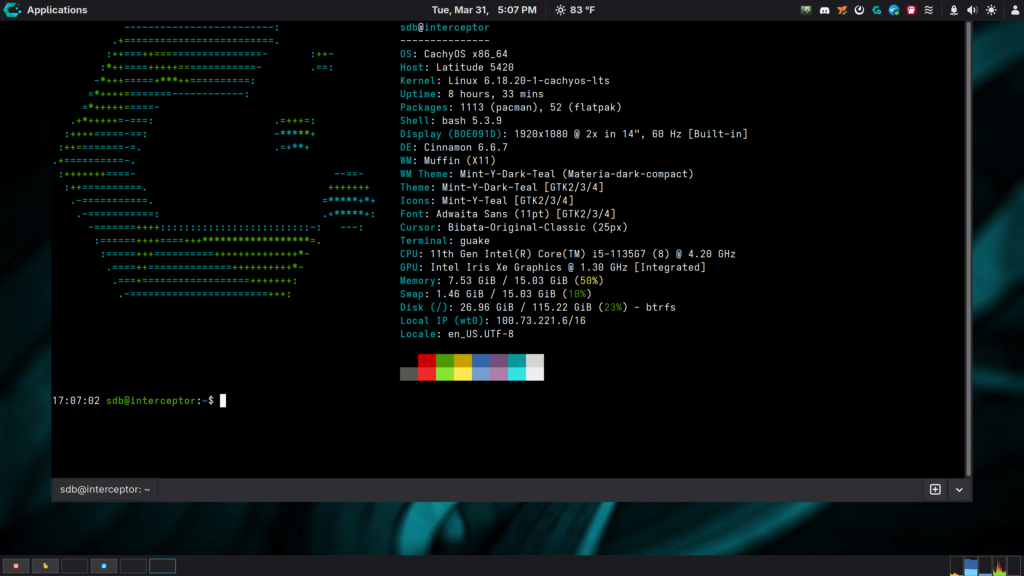Open the red folder tray icon
1024x576 pixels.
(x=910, y=9)
